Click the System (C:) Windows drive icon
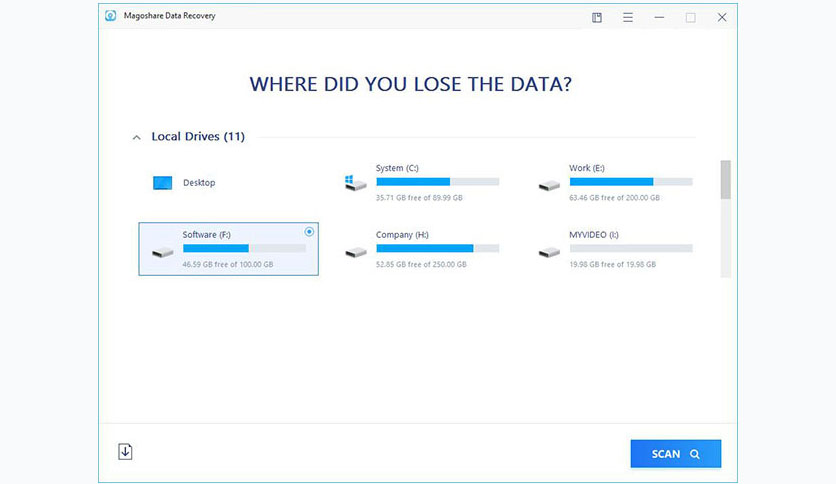The image size is (836, 484). click(x=355, y=183)
